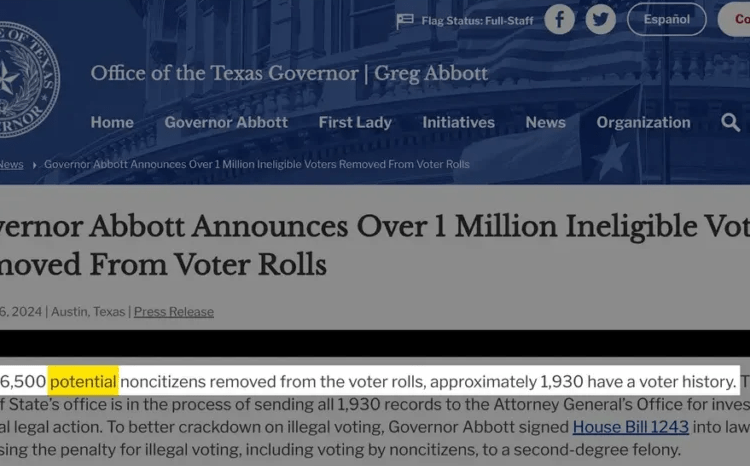The image size is (750, 466).
Task: Open the Twitter social icon
Action: point(600,20)
